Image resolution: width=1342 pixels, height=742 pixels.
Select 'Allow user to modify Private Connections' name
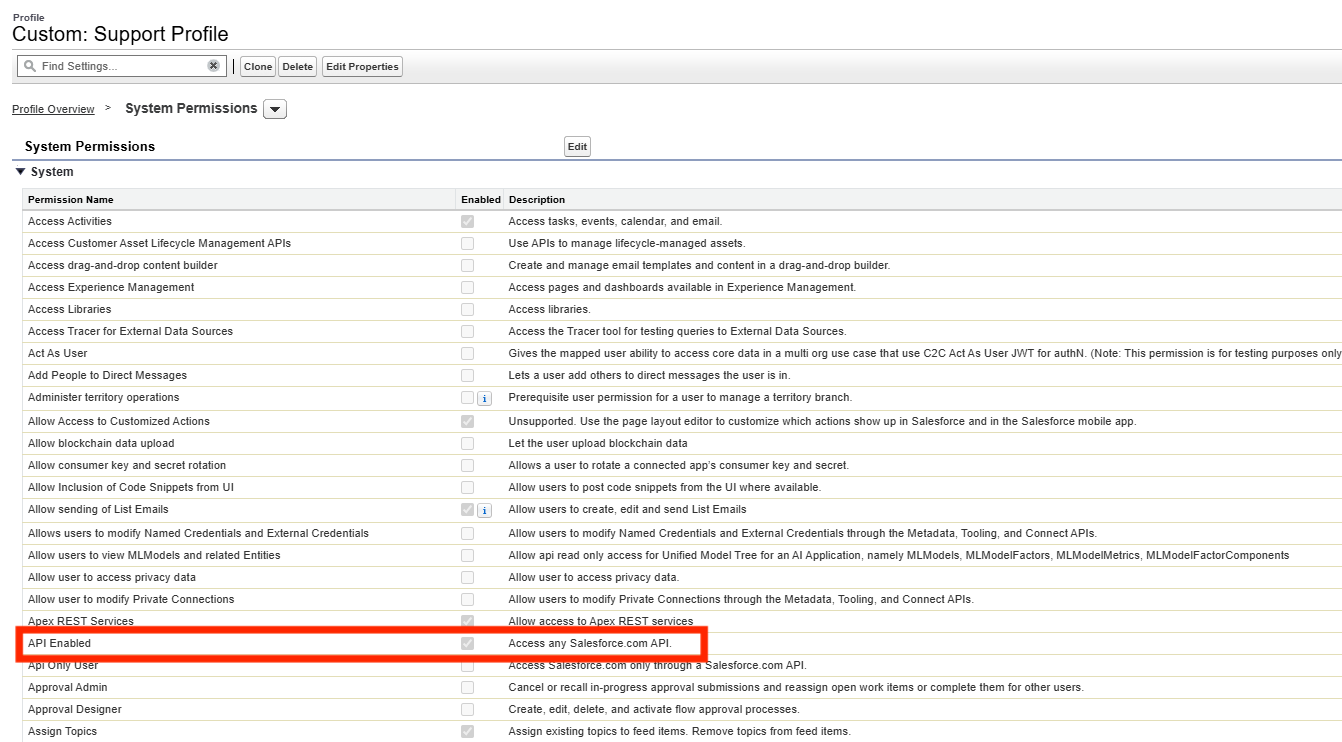tap(131, 599)
